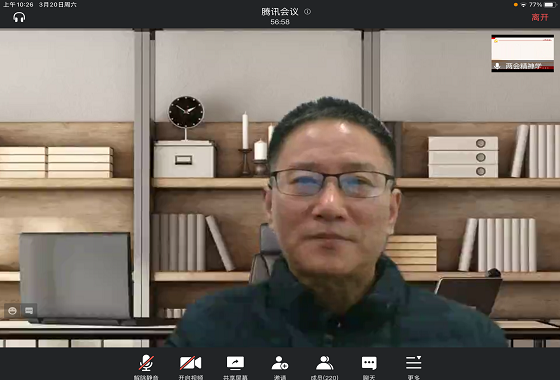
Task: Tap the Wi-Fi status icon
Action: (523, 5)
